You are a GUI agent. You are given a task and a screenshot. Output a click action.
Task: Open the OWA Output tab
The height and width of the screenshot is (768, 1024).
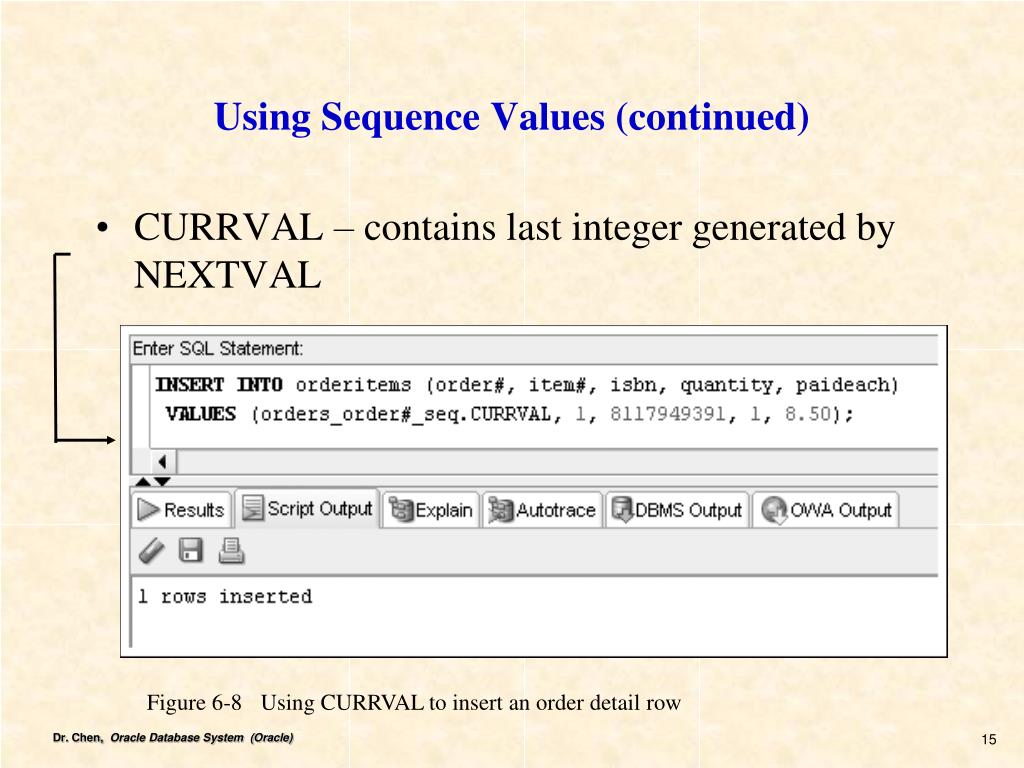click(x=826, y=509)
